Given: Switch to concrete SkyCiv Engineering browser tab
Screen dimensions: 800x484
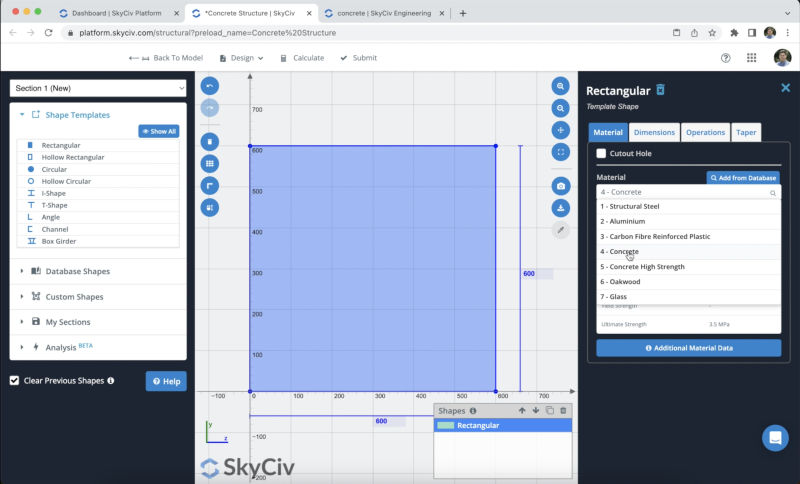Looking at the screenshot, I should coord(384,13).
